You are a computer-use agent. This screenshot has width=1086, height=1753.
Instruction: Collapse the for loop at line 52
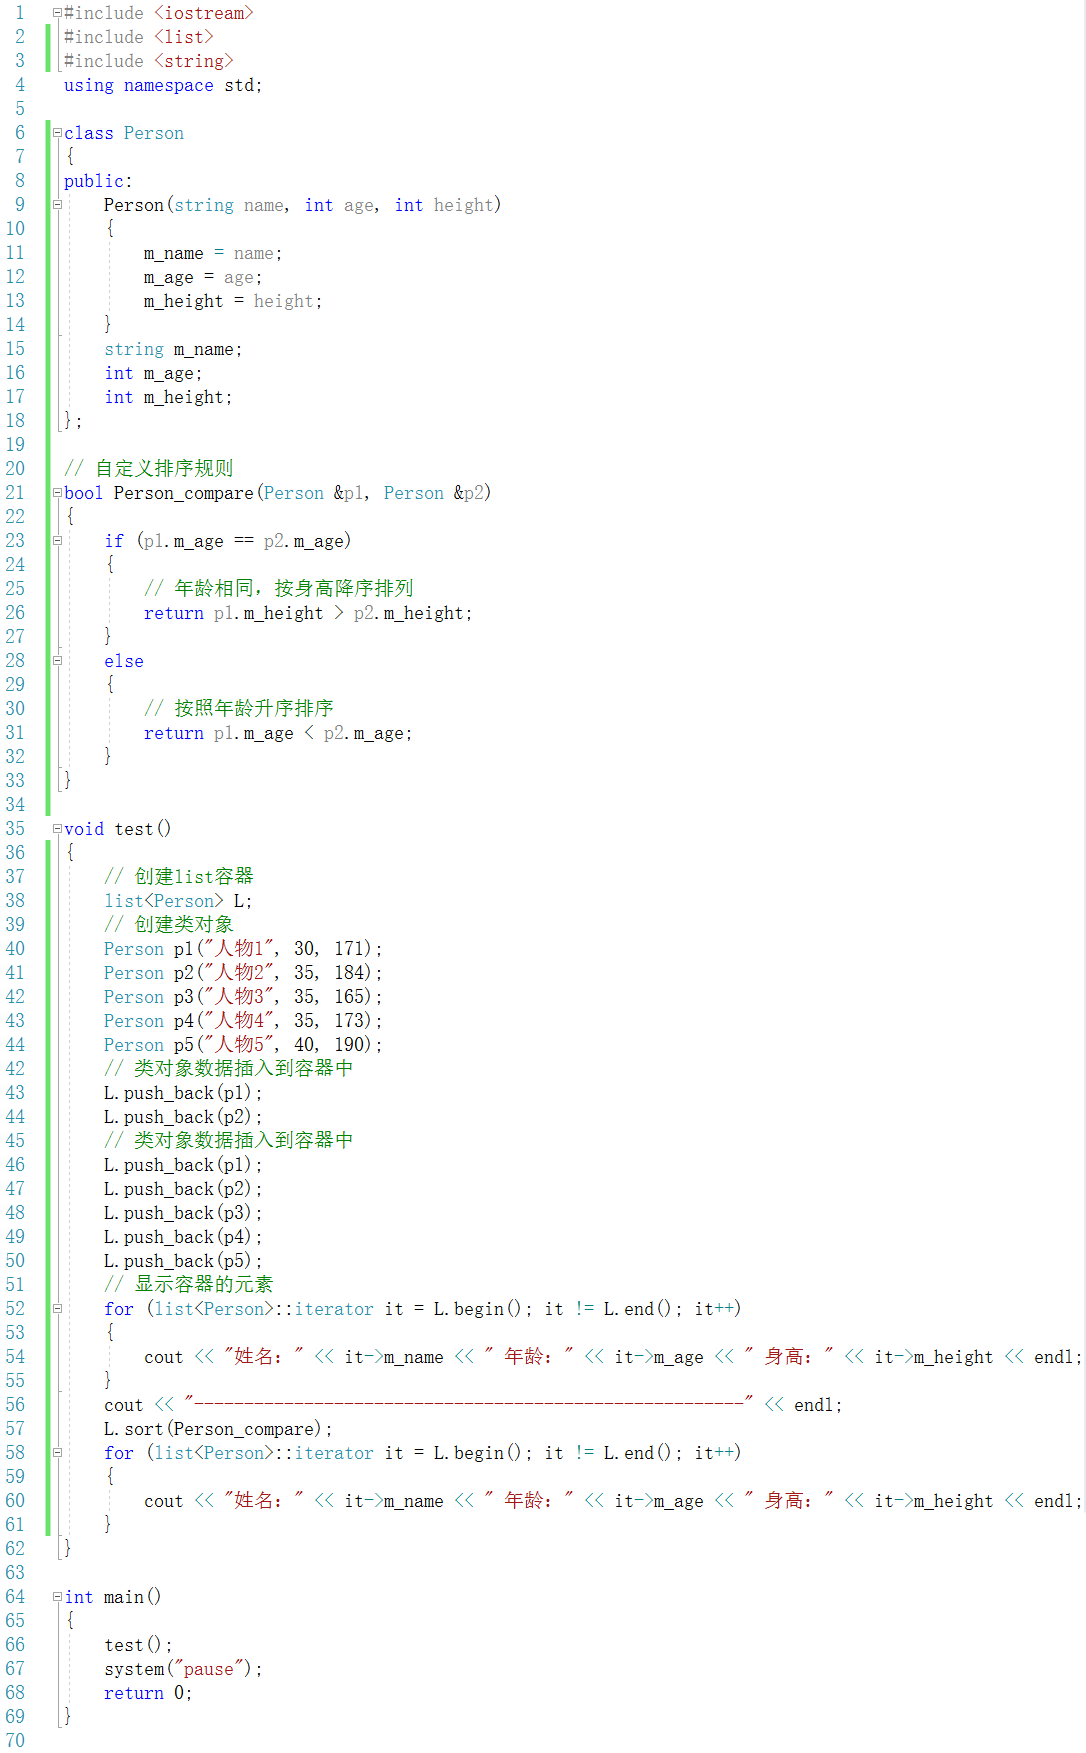click(x=57, y=1309)
